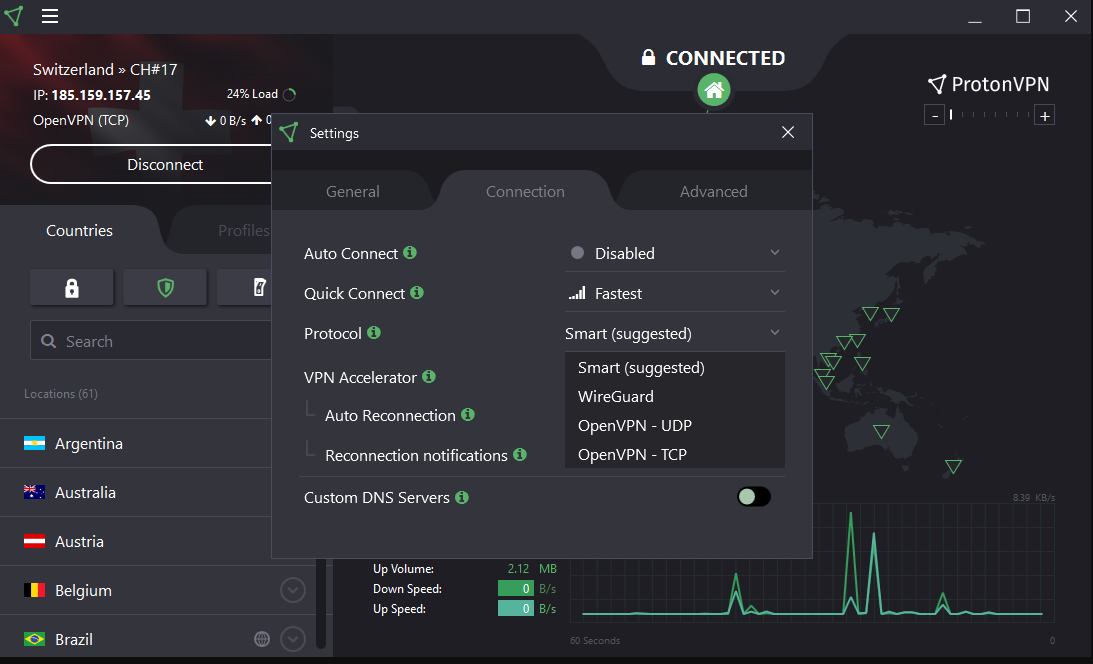1093x664 pixels.
Task: Click info icon next to Protocol
Action: (374, 333)
